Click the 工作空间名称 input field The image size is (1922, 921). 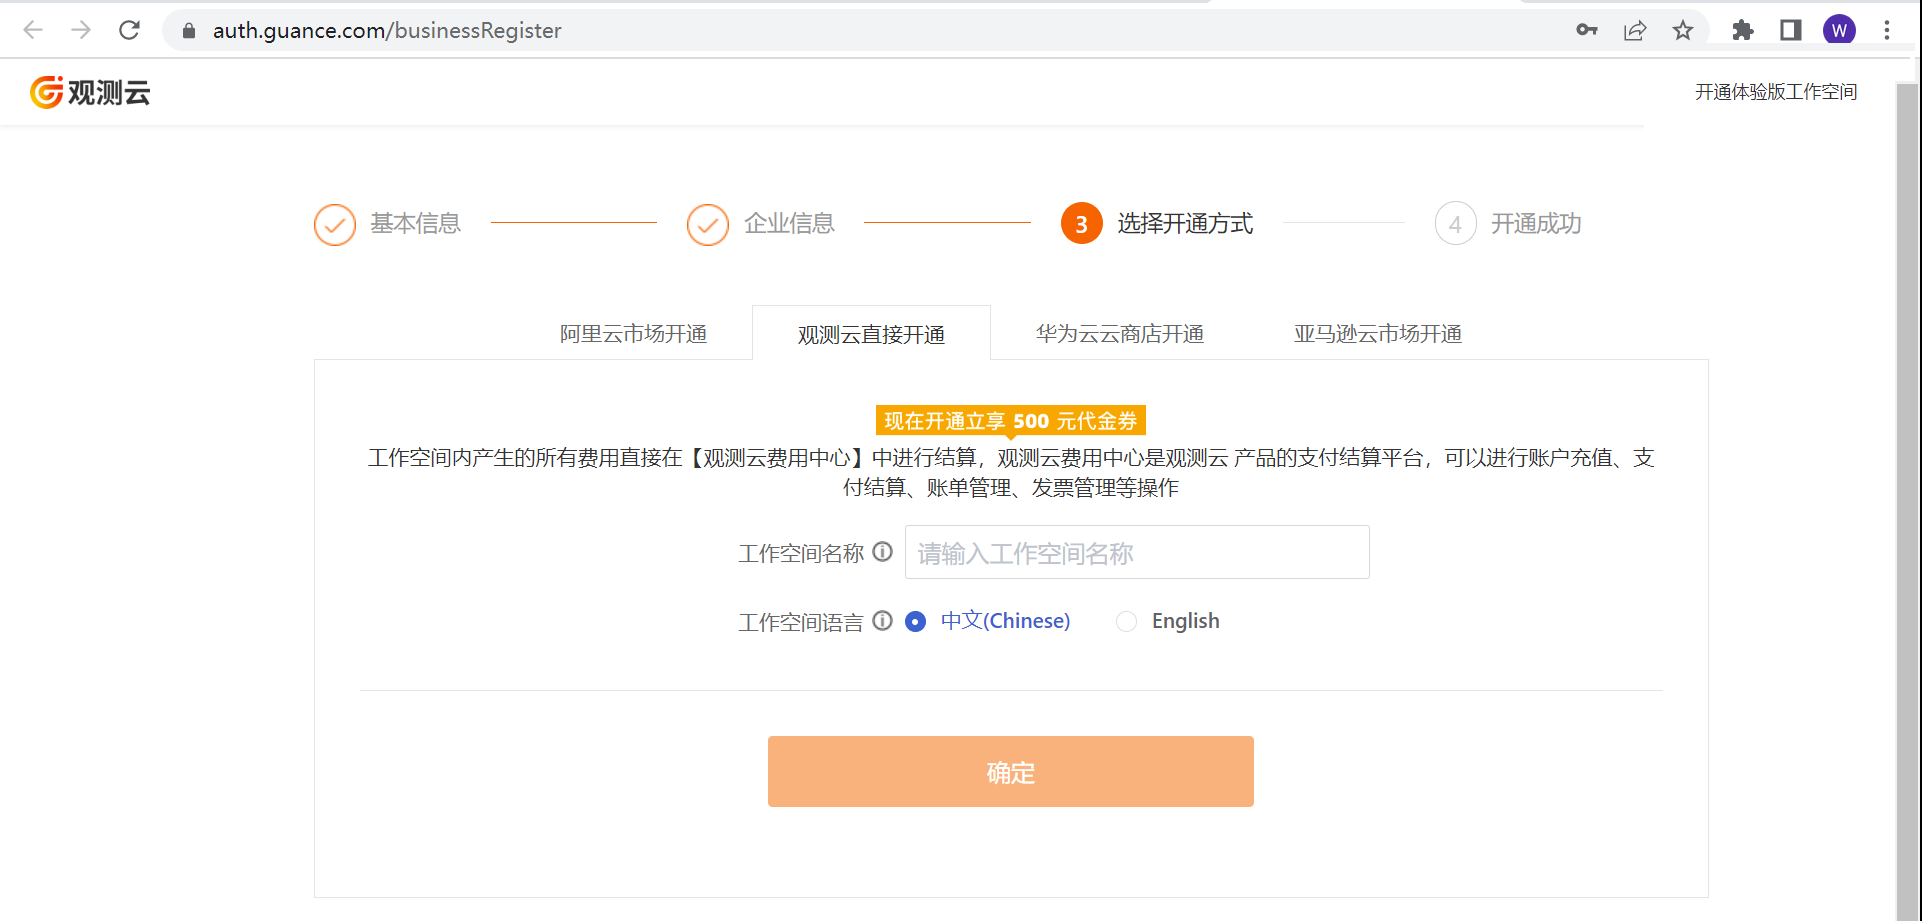pyautogui.click(x=1137, y=552)
